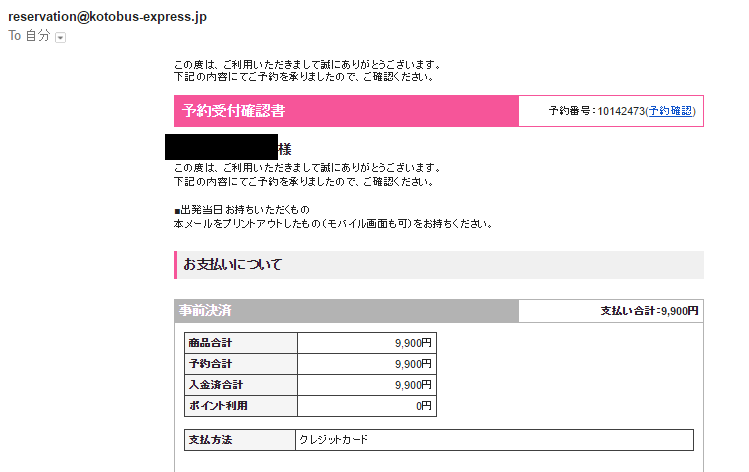
Task: Click the 支払い合計 9,900円 total
Action: click(649, 311)
